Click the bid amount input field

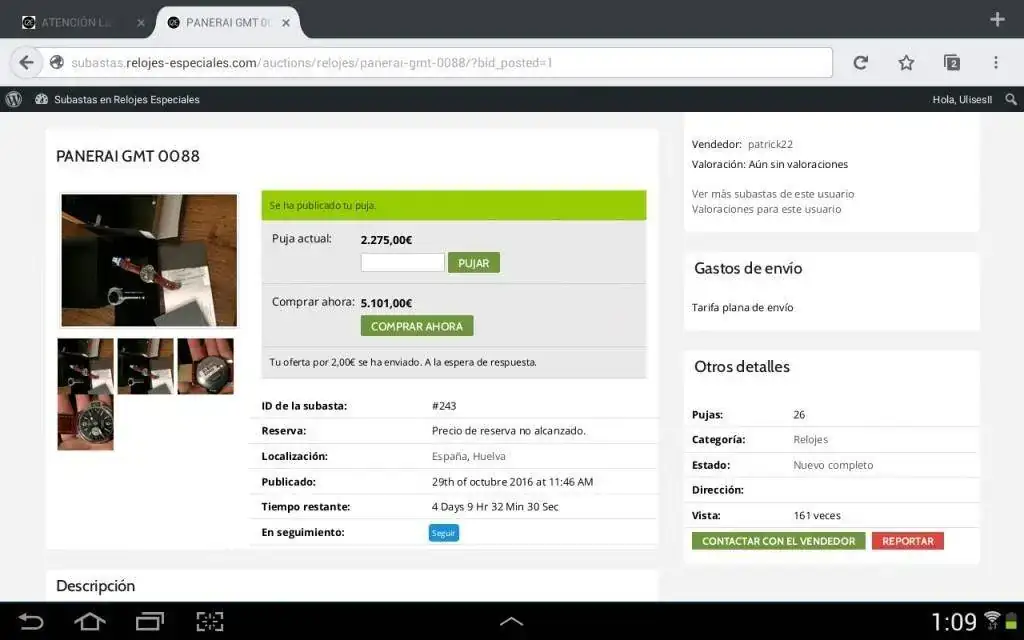coord(402,262)
